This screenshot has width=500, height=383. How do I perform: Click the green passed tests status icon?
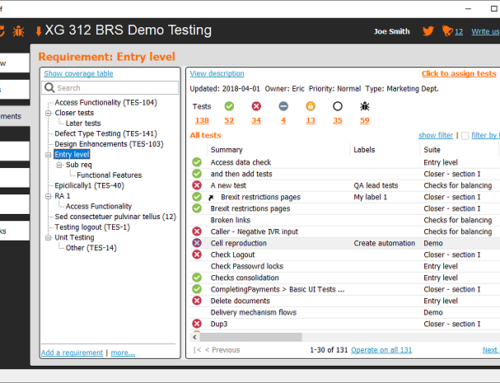[229, 106]
